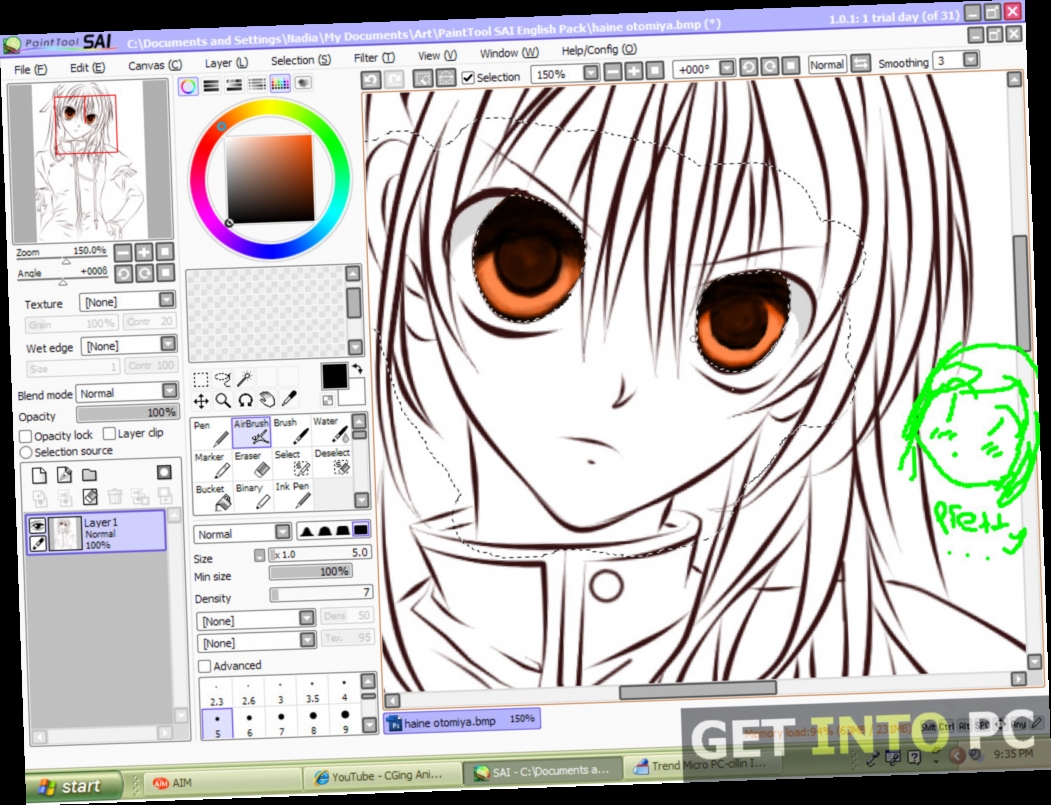The image size is (1051, 805).
Task: Enable Layer clip checkbox
Action: click(x=109, y=434)
